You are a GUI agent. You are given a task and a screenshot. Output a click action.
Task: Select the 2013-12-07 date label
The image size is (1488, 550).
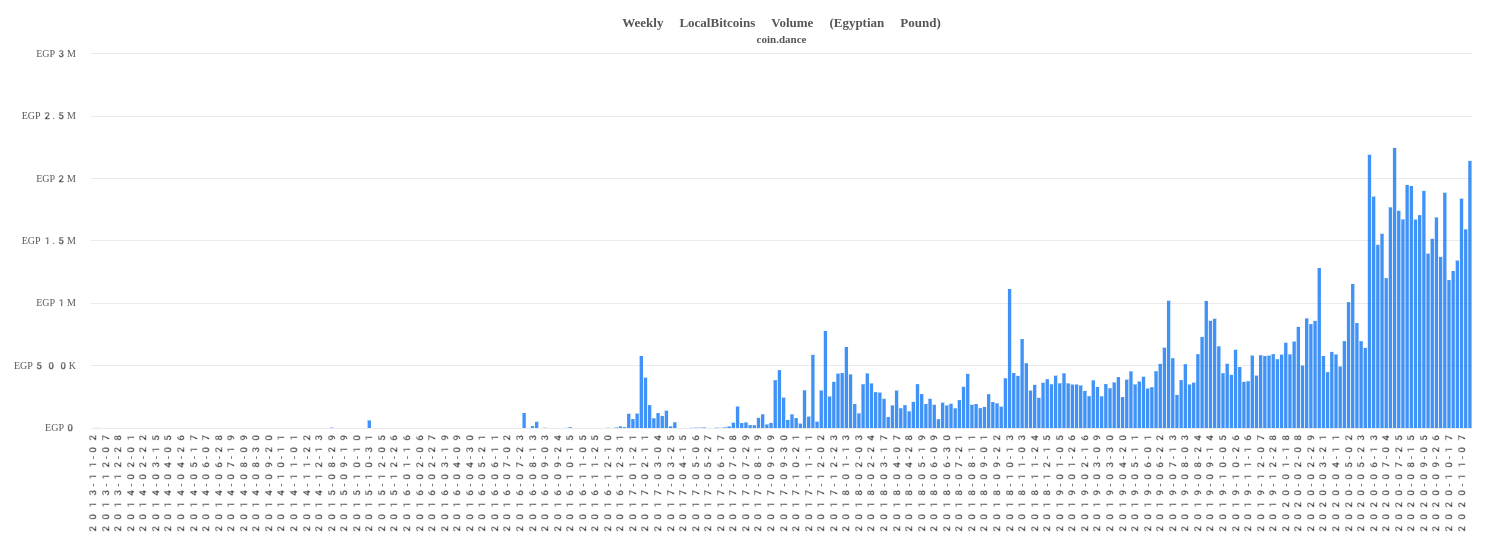(106, 482)
